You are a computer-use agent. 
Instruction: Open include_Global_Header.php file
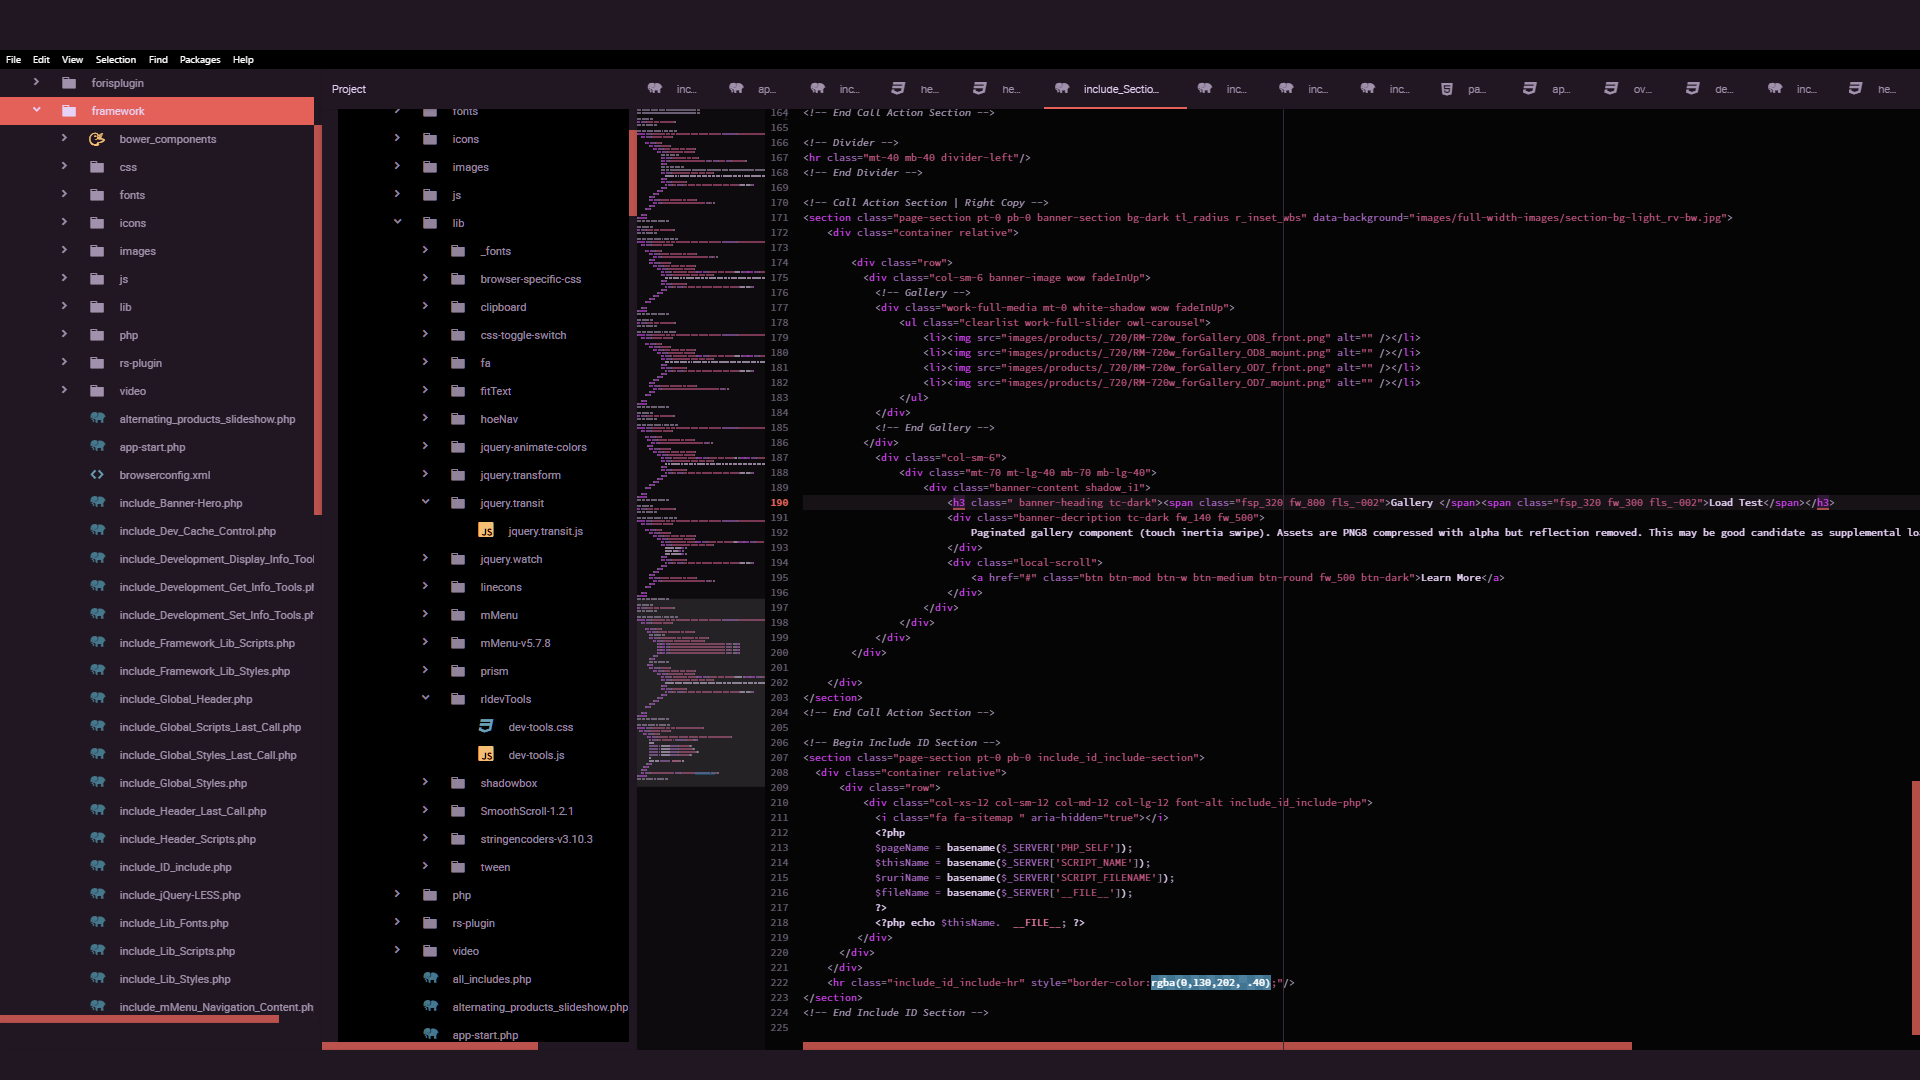click(x=186, y=699)
